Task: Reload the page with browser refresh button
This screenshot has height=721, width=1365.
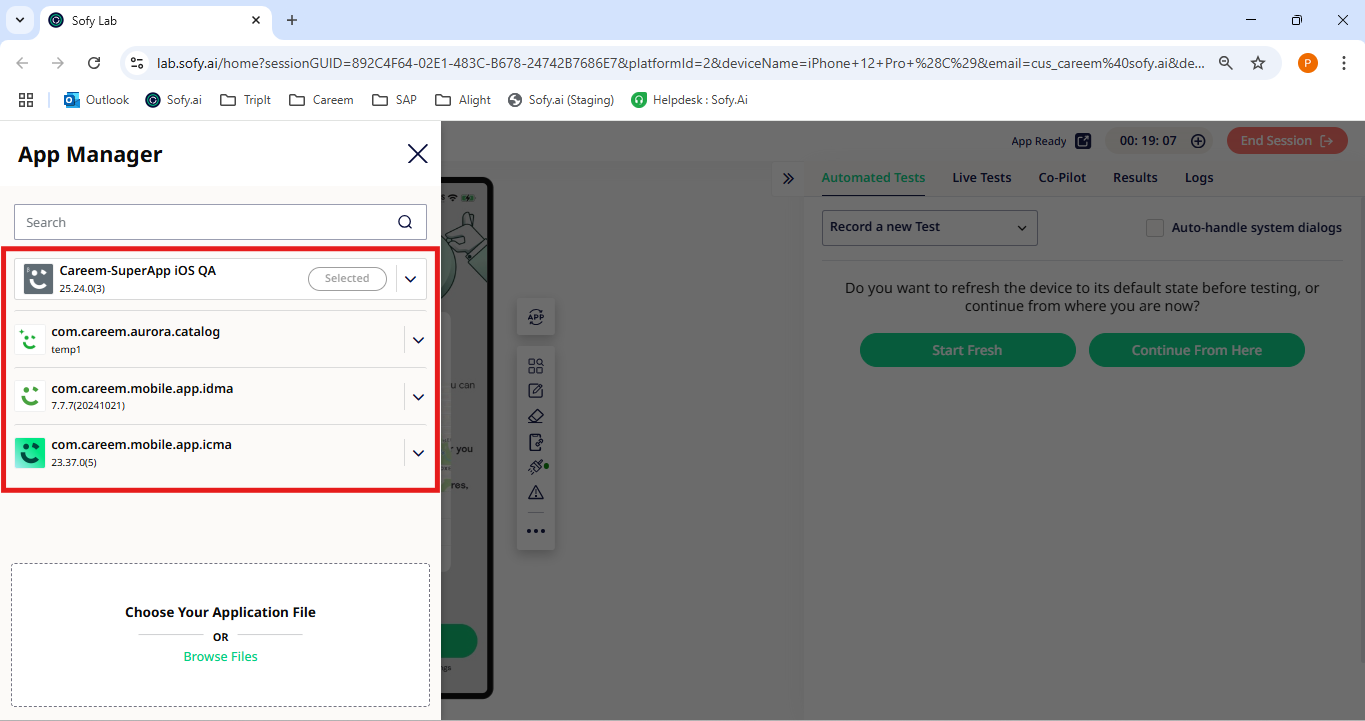Action: (x=94, y=63)
